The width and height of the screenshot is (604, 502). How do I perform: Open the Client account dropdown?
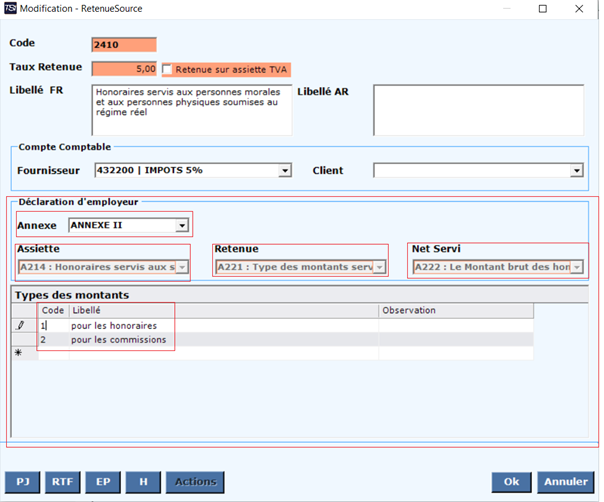pos(576,170)
